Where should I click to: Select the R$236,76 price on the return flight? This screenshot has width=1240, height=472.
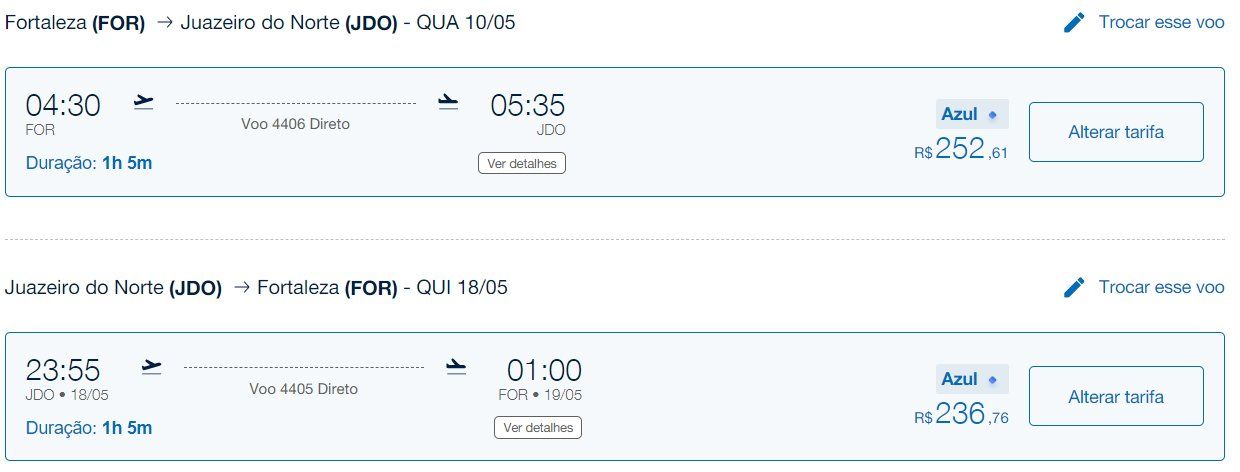961,415
